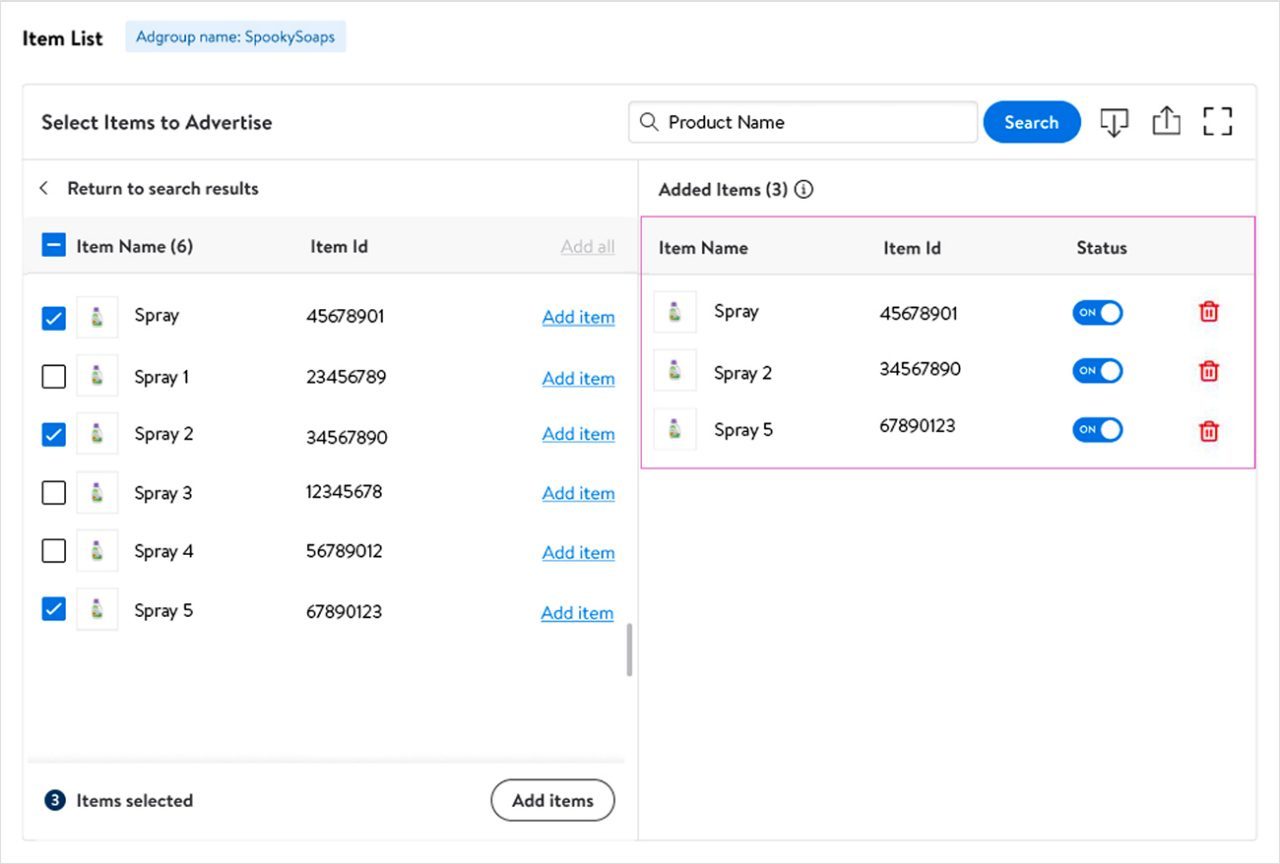The width and height of the screenshot is (1280, 864).
Task: Expand to fullscreen view
Action: pyautogui.click(x=1218, y=121)
